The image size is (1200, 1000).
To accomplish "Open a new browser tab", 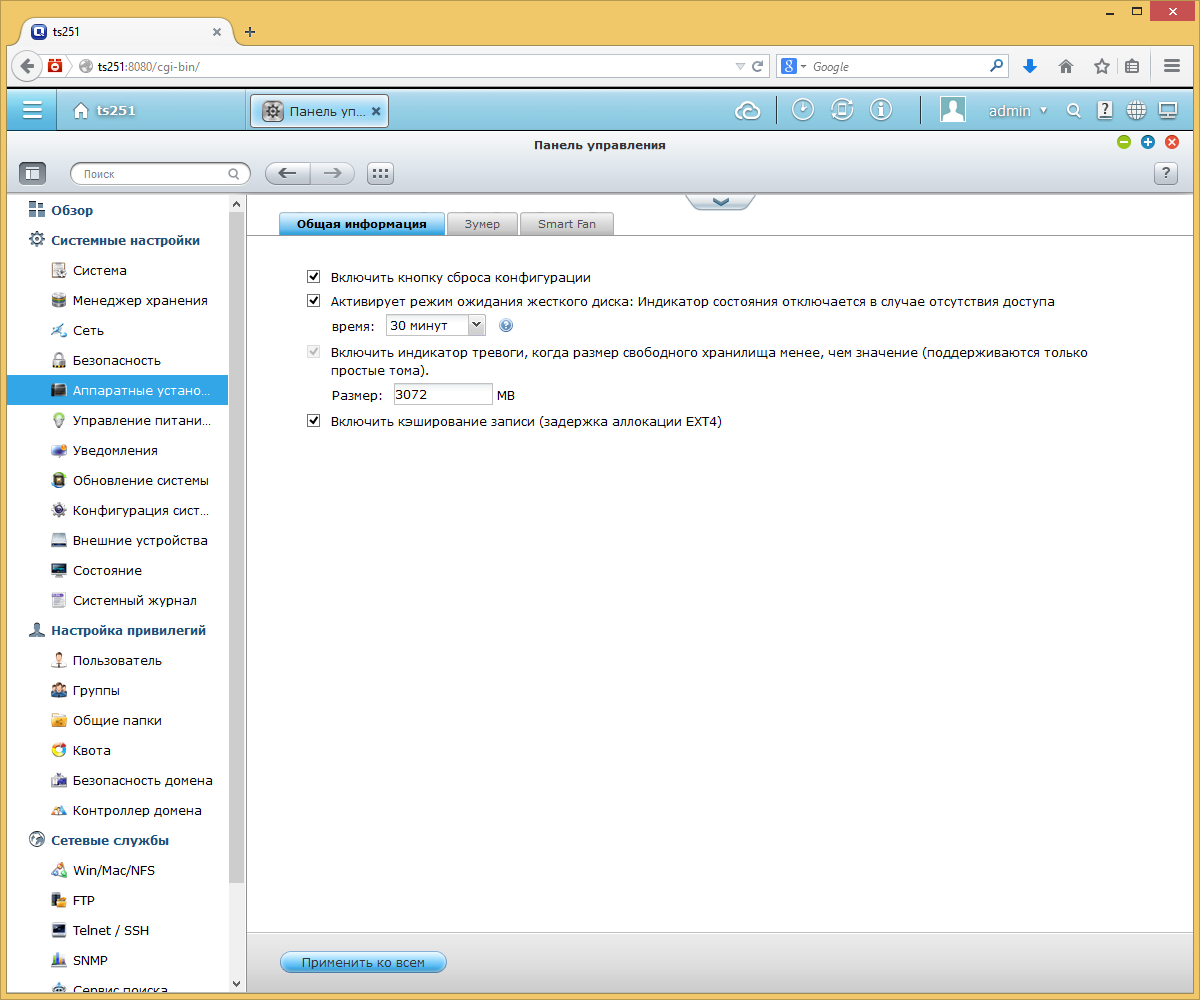I will tap(250, 31).
